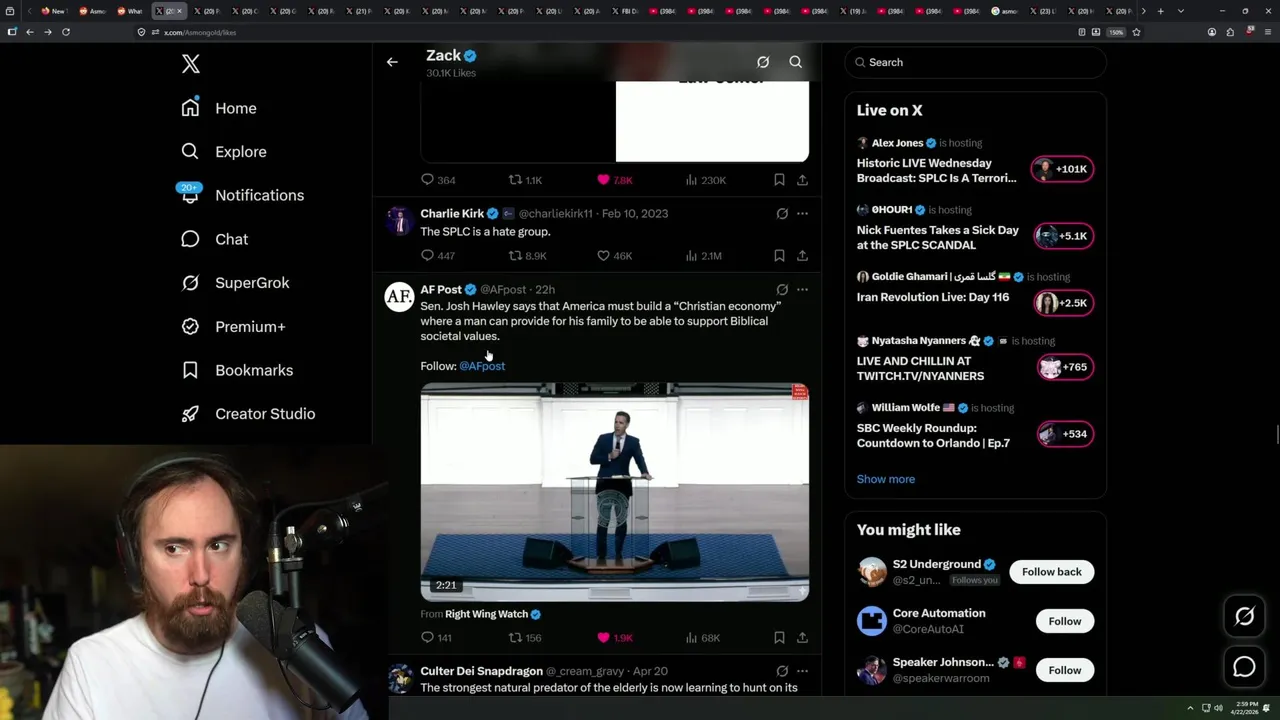Click the search icon in Zack's header
Image resolution: width=1280 pixels, height=720 pixels.
tap(796, 62)
